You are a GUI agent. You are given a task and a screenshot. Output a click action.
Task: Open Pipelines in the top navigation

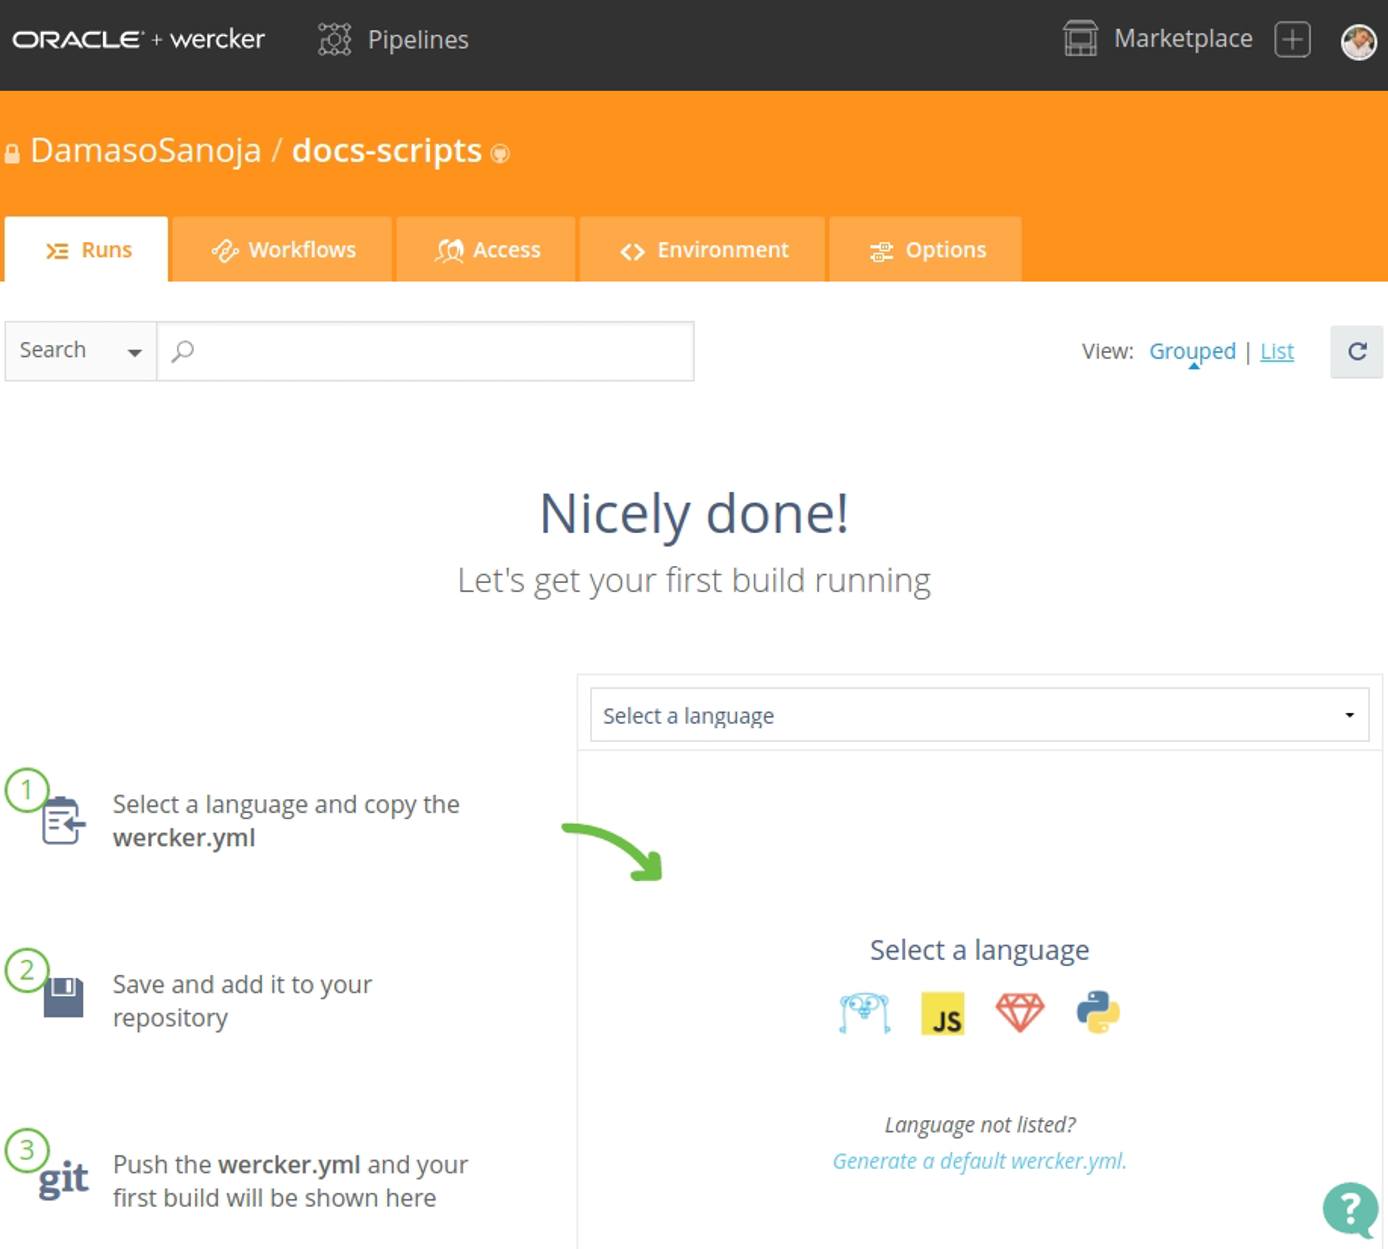coord(394,40)
